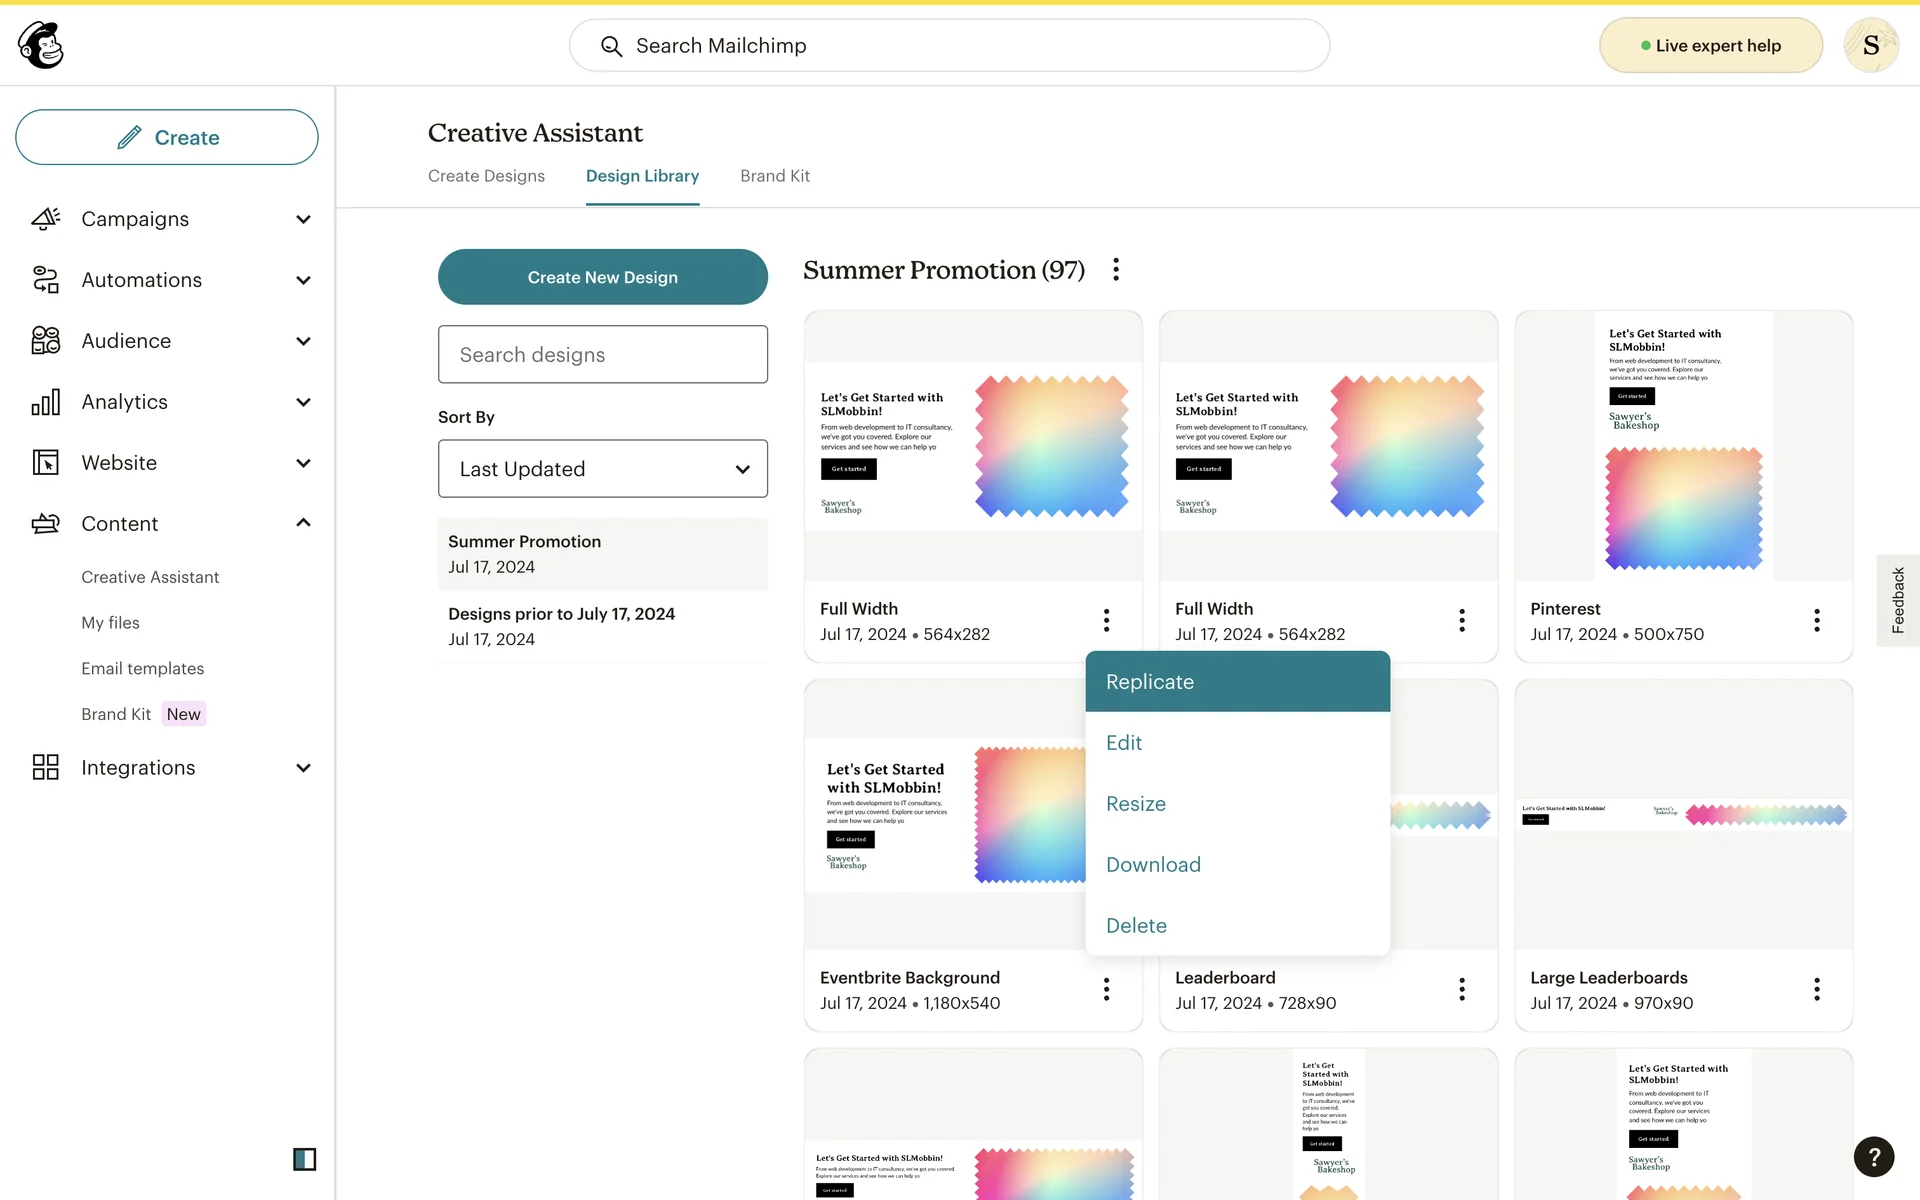Open Email templates sidebar link
This screenshot has height=1200, width=1920.
(142, 668)
